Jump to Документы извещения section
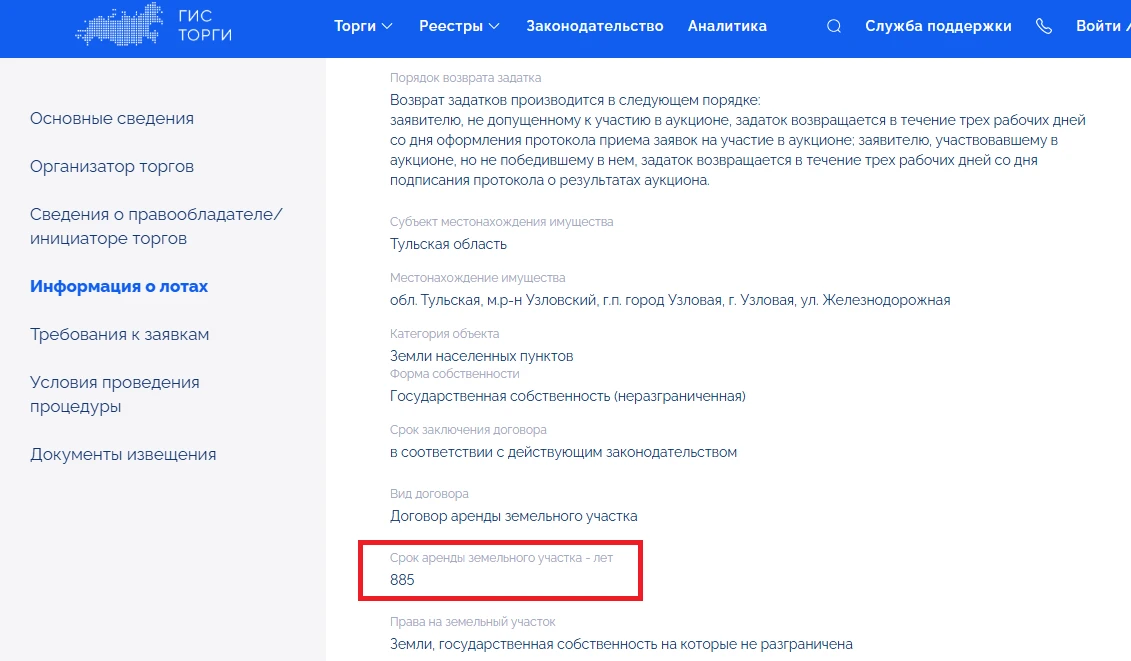Image resolution: width=1131 pixels, height=661 pixels. pos(123,455)
